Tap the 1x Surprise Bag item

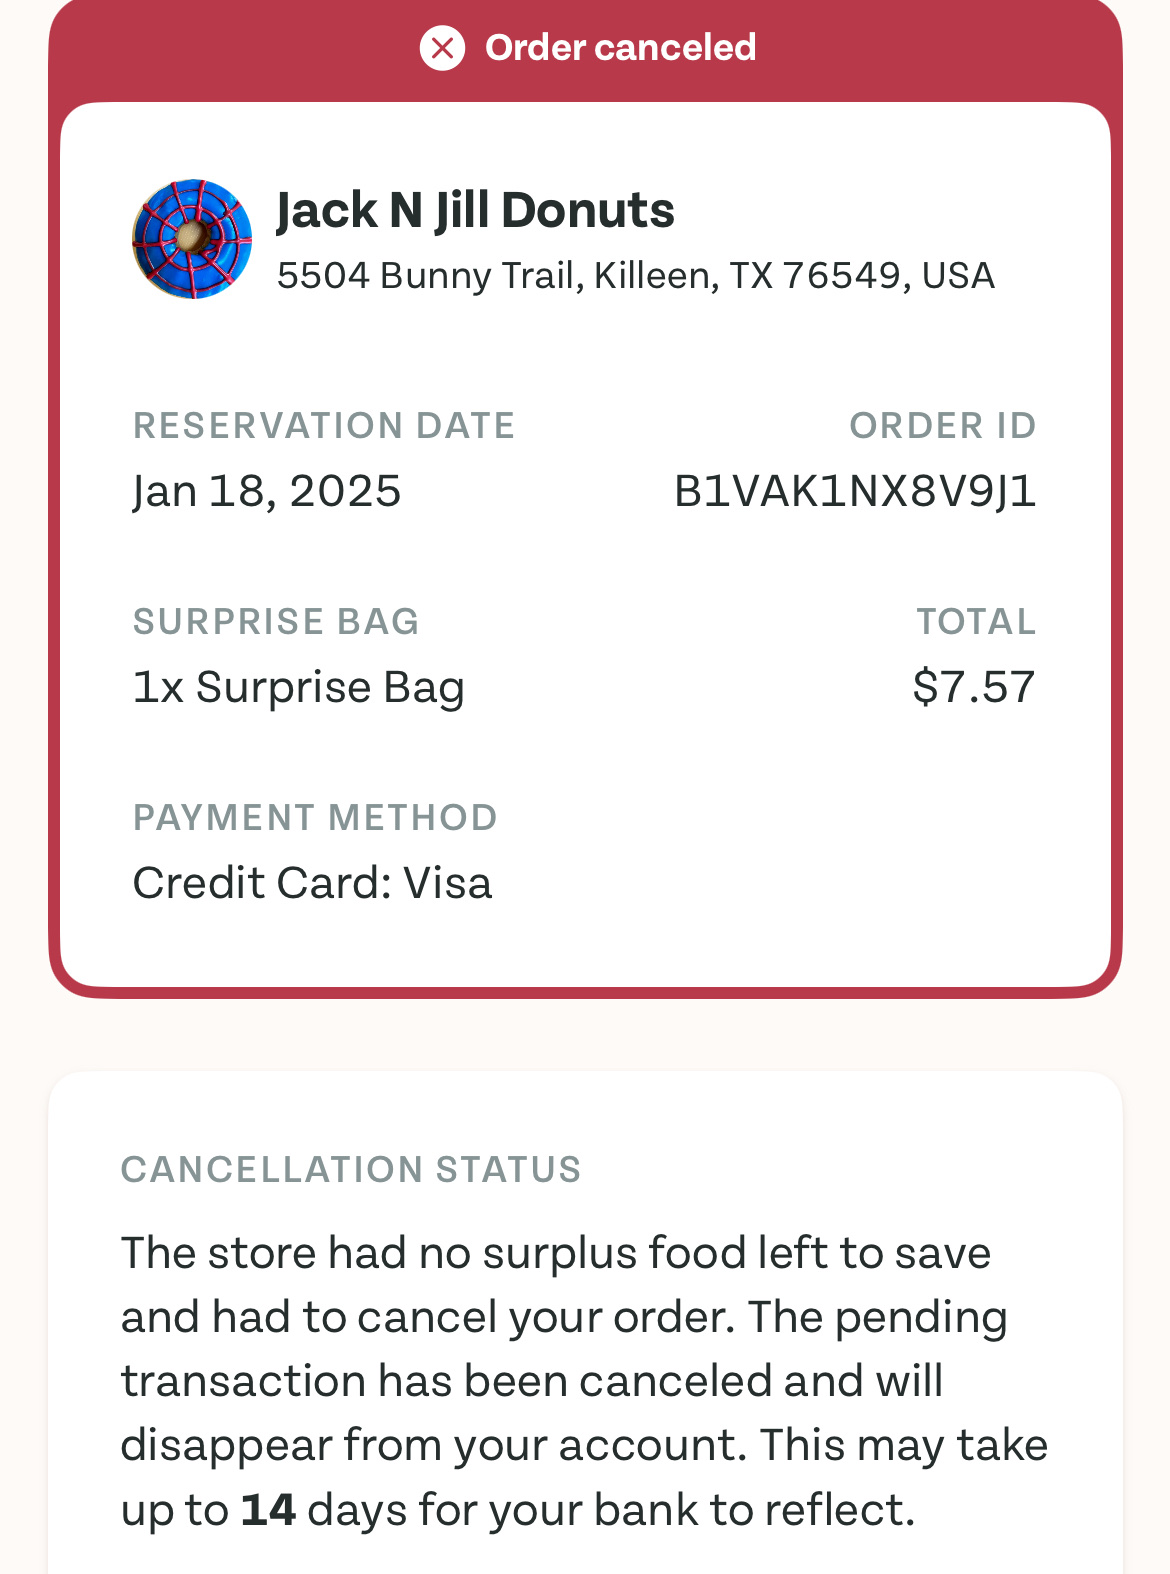point(299,687)
